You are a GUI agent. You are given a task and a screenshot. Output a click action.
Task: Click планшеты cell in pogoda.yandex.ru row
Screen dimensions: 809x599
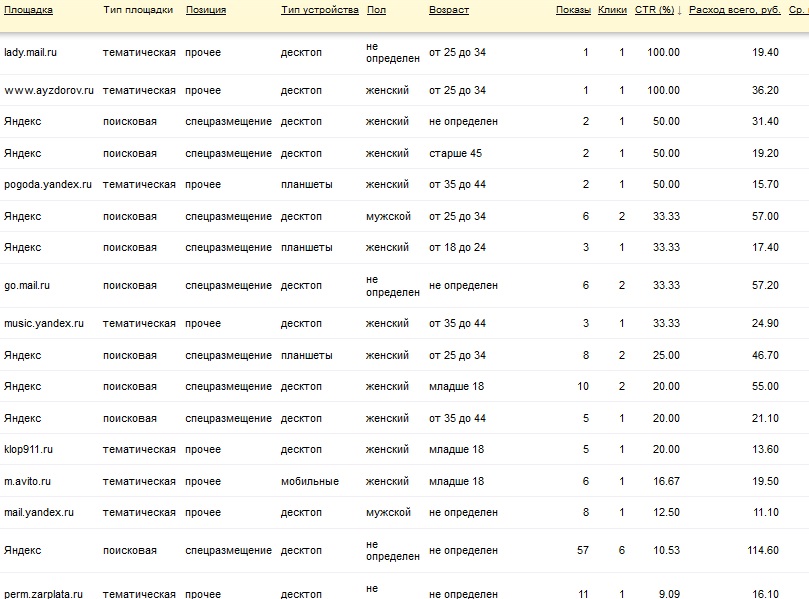click(306, 184)
